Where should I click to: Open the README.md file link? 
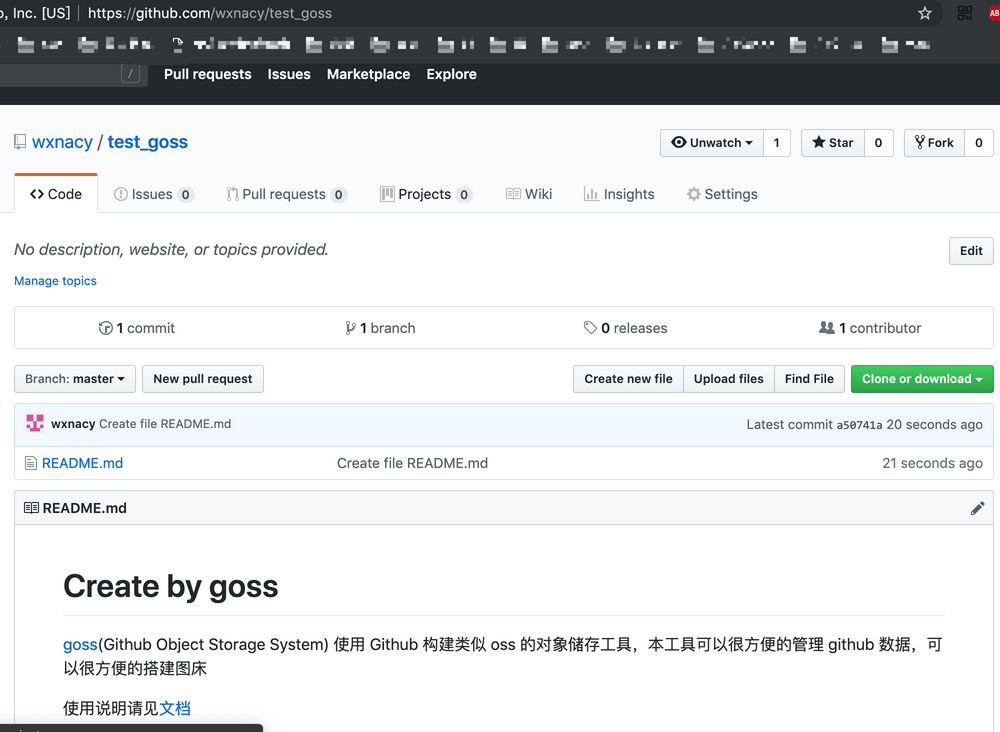[x=82, y=463]
